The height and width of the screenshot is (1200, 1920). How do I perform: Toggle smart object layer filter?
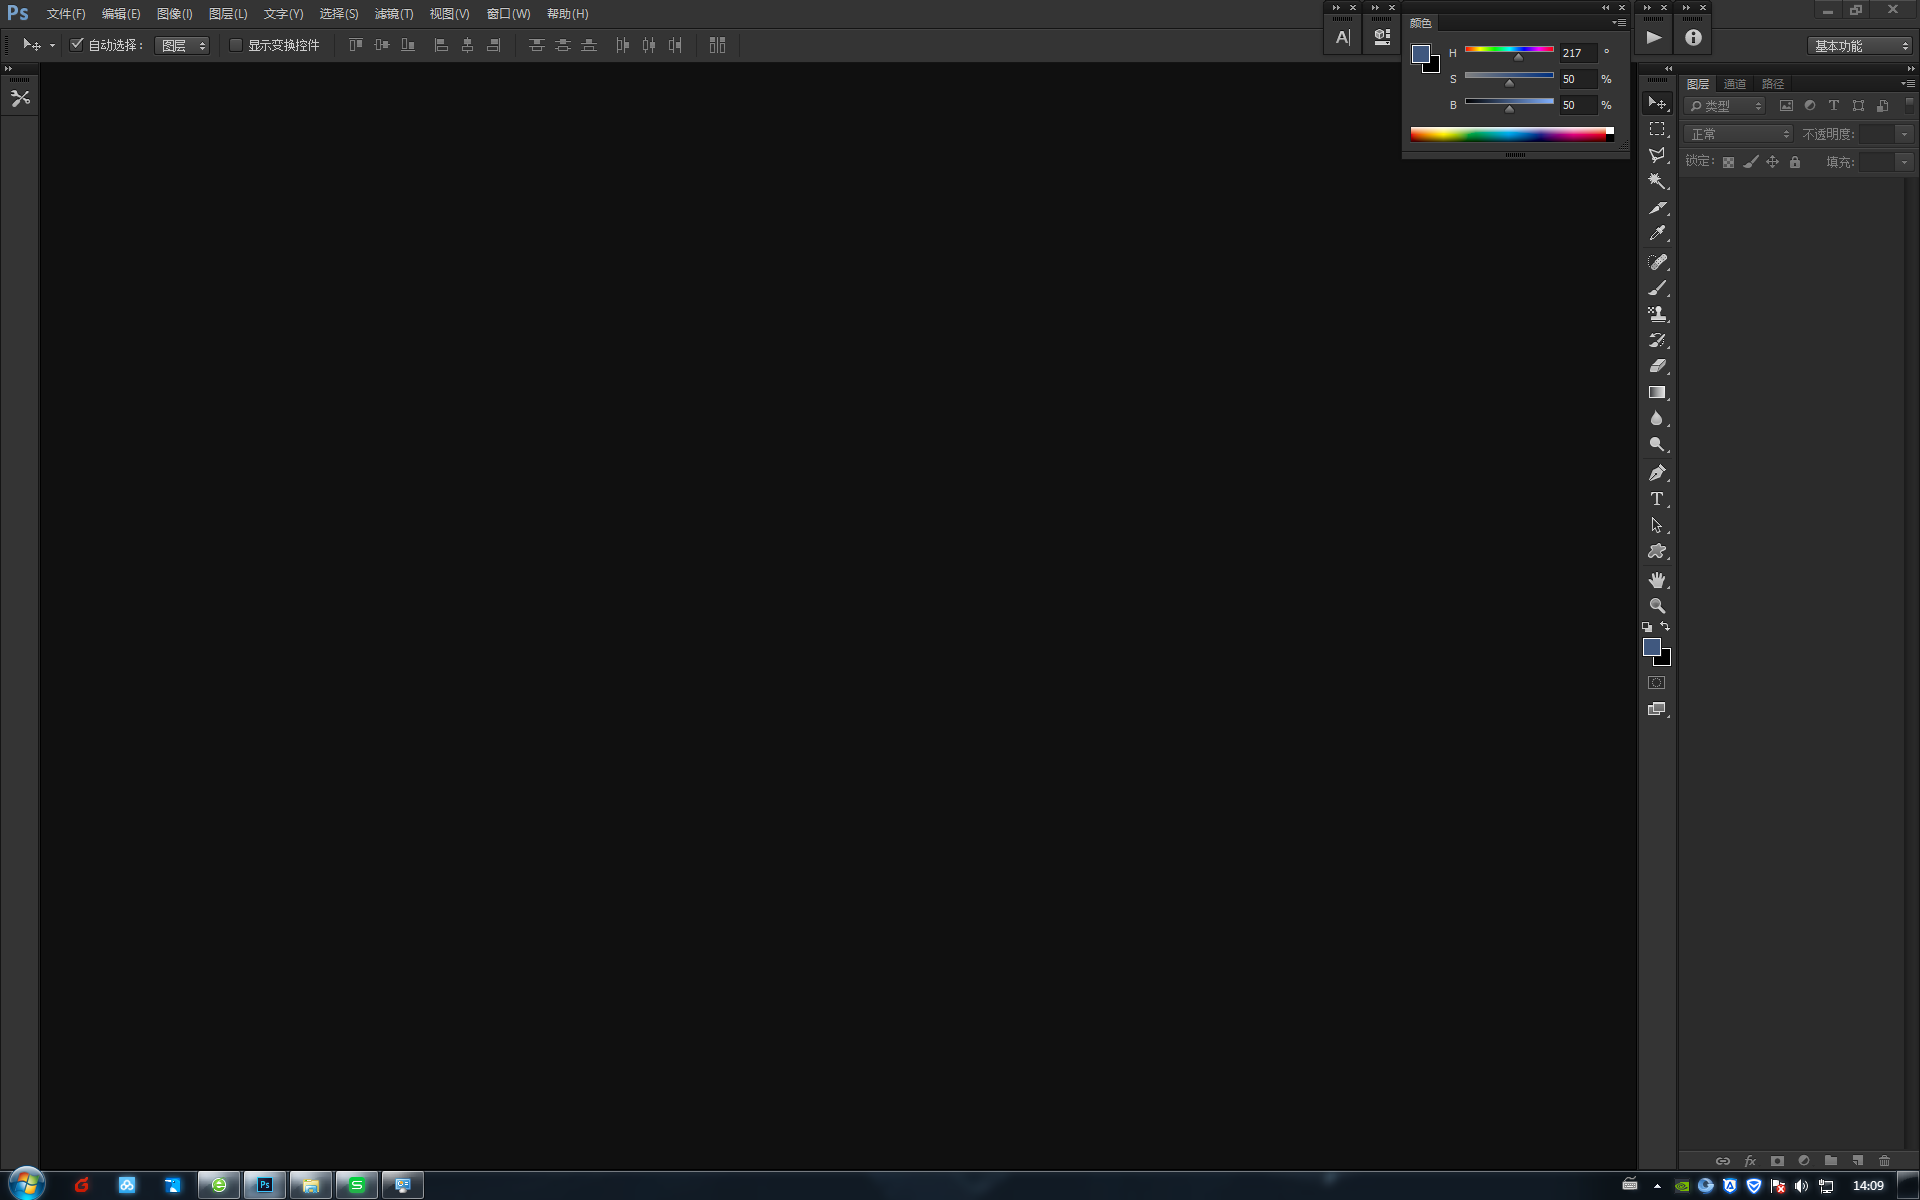(x=1882, y=106)
